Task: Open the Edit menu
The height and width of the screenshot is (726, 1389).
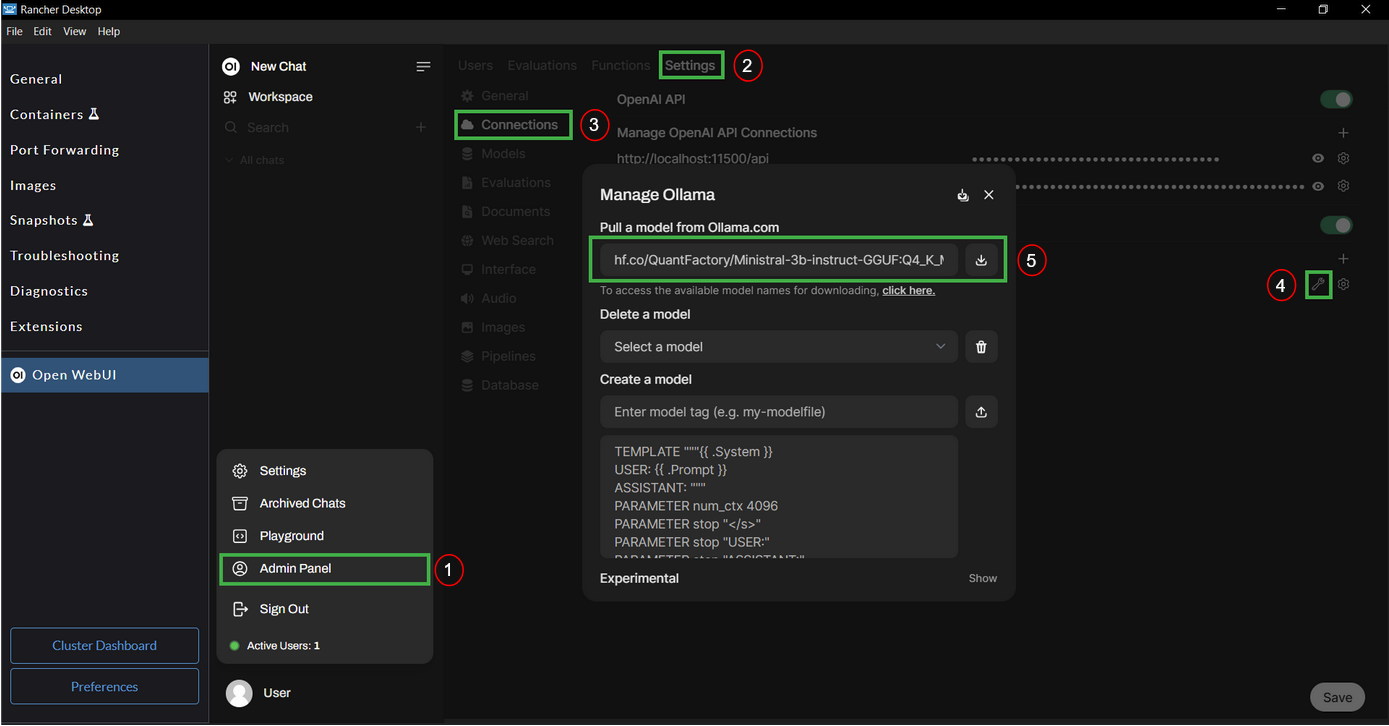Action: [x=42, y=31]
